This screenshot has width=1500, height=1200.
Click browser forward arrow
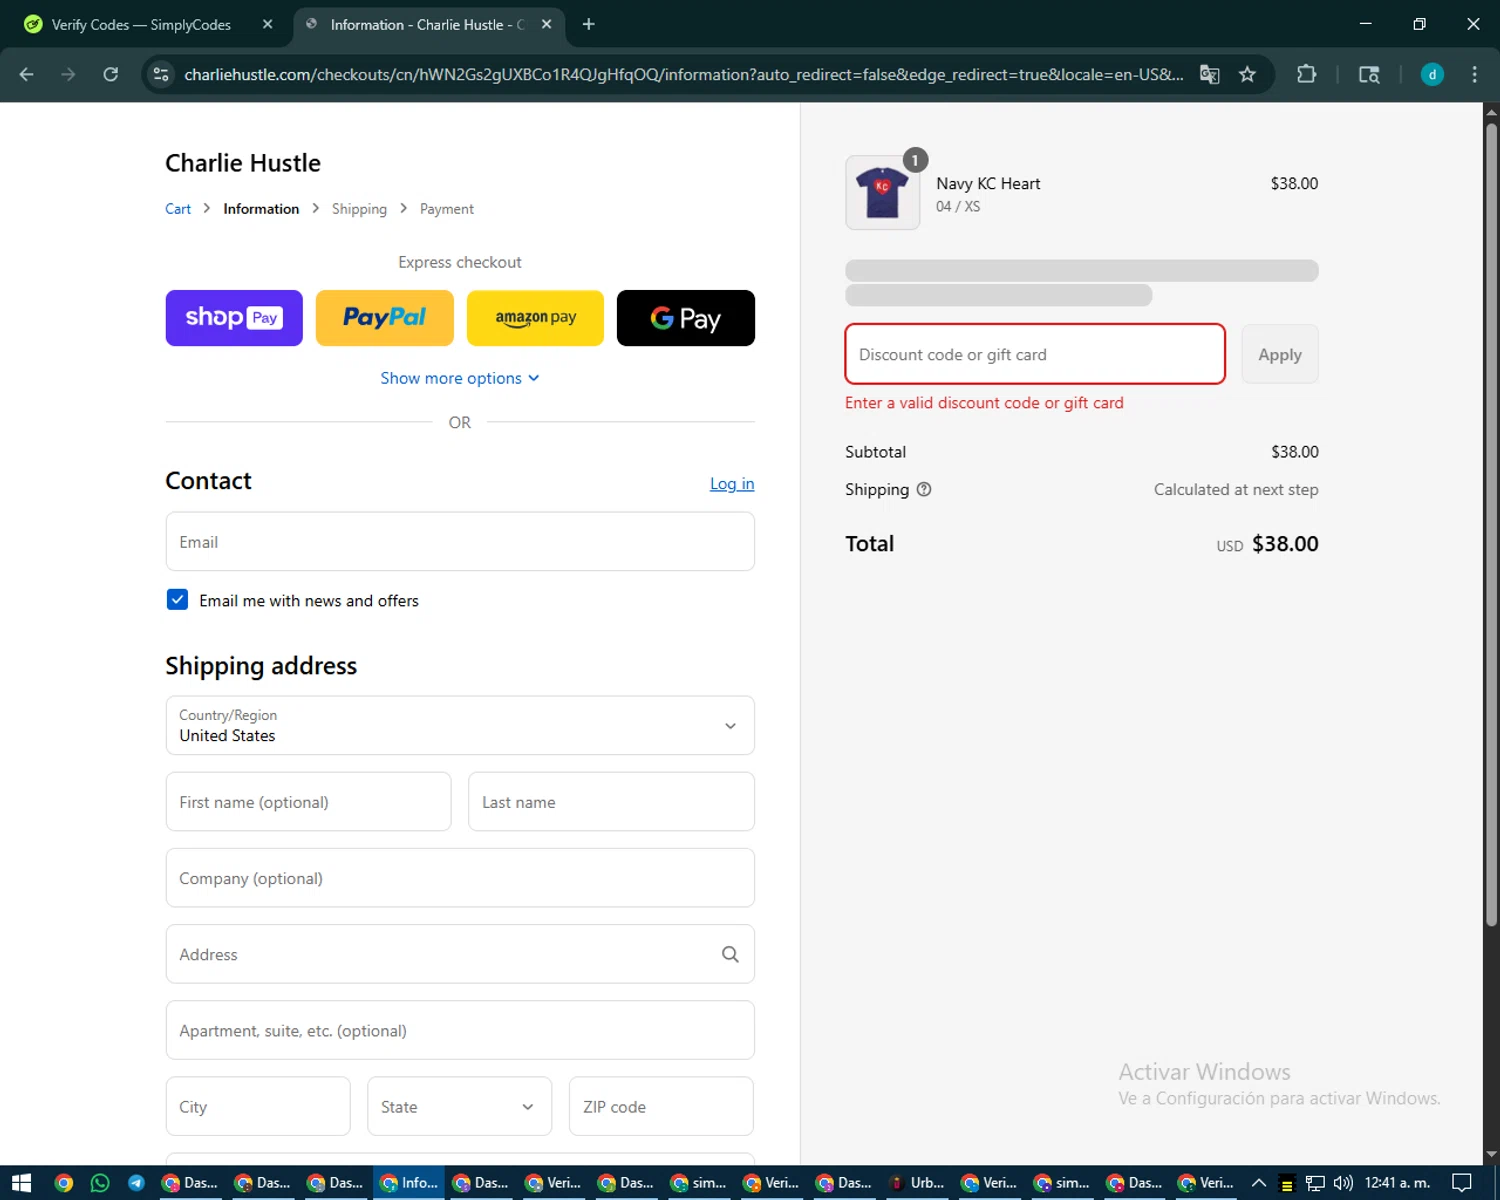68,74
